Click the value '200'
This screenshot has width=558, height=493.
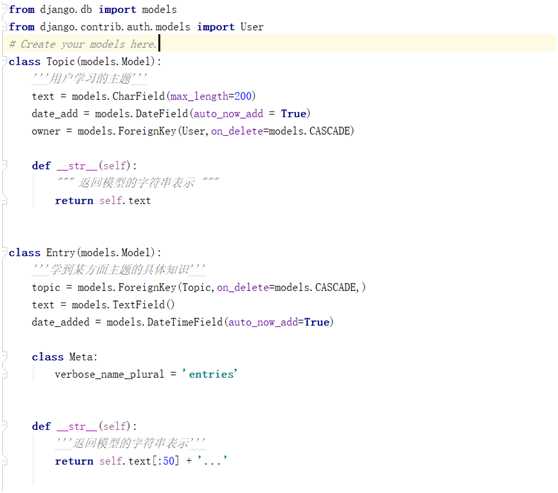pos(243,96)
